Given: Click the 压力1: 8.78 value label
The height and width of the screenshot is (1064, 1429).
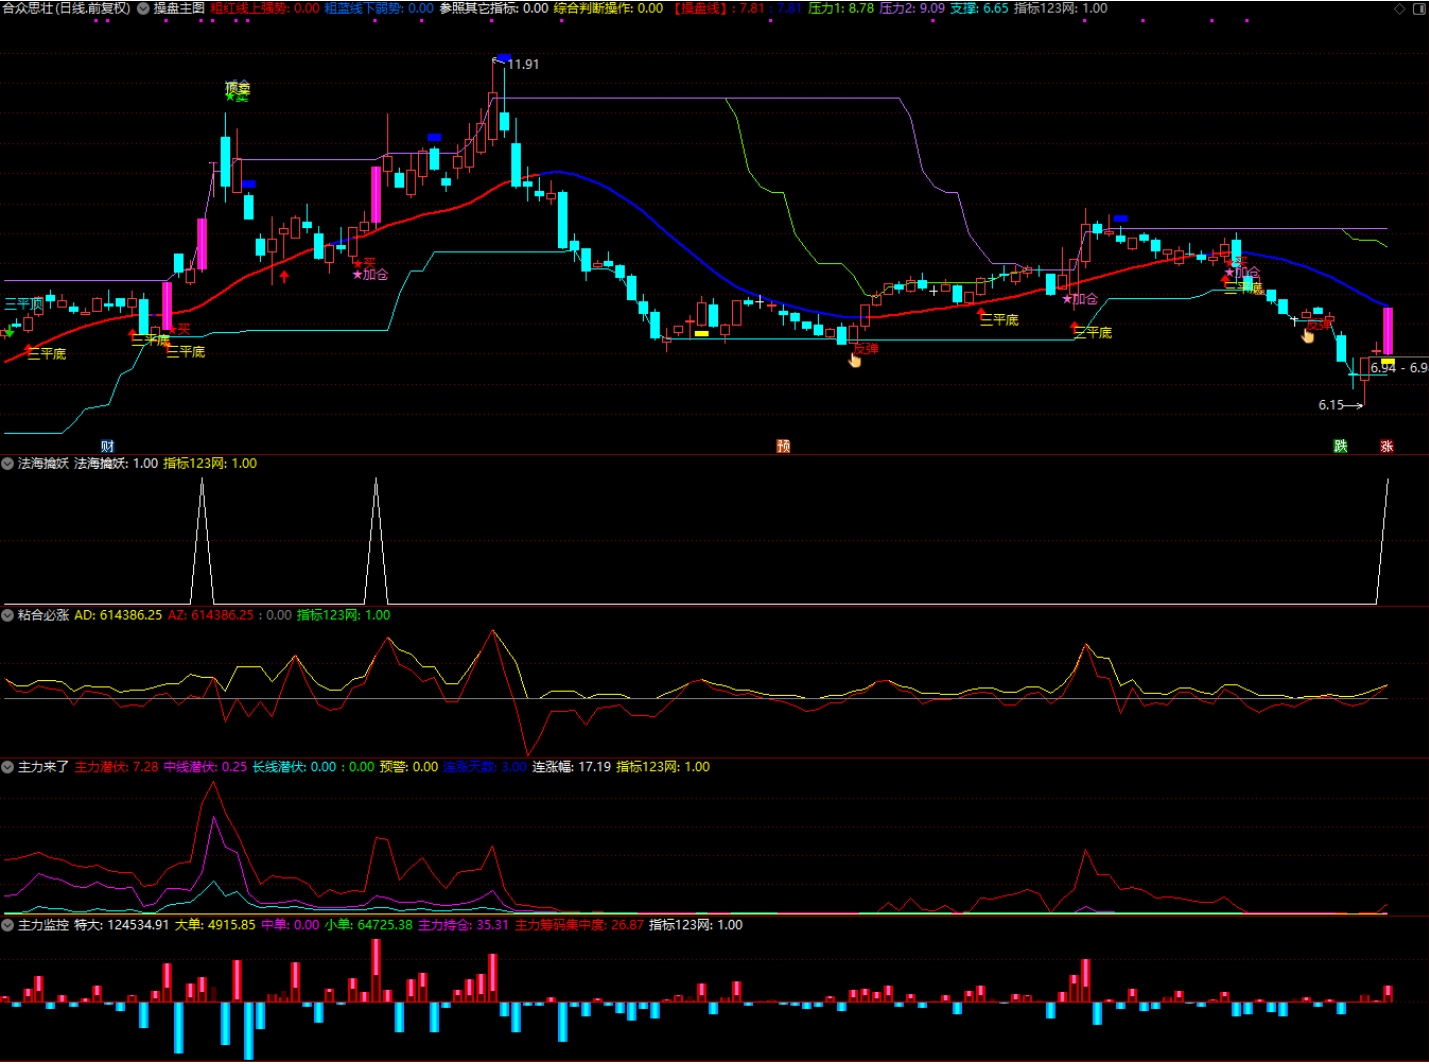Looking at the screenshot, I should pos(840,8).
